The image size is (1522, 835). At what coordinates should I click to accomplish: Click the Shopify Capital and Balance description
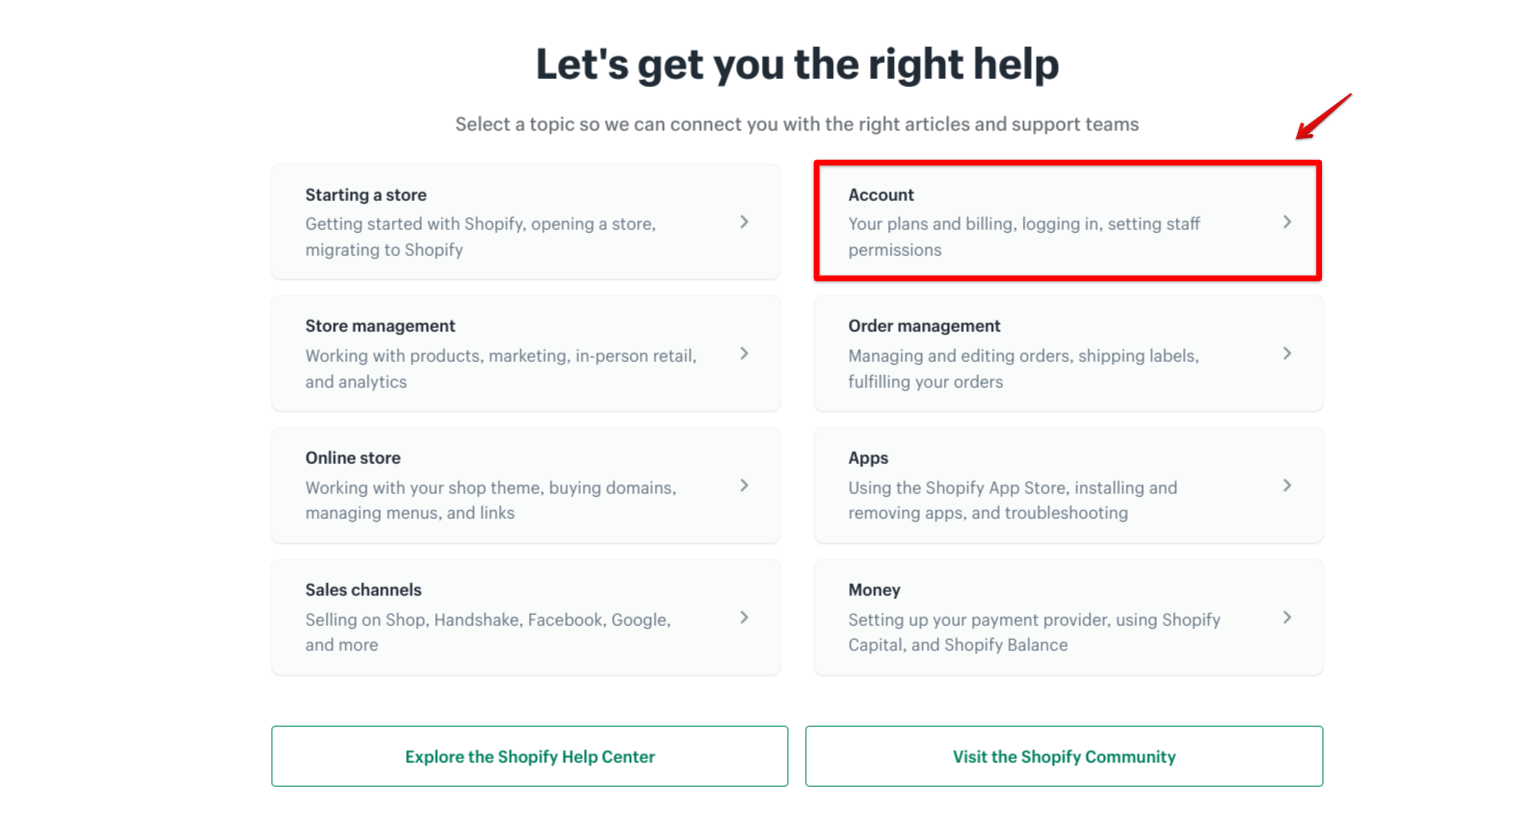point(1034,632)
